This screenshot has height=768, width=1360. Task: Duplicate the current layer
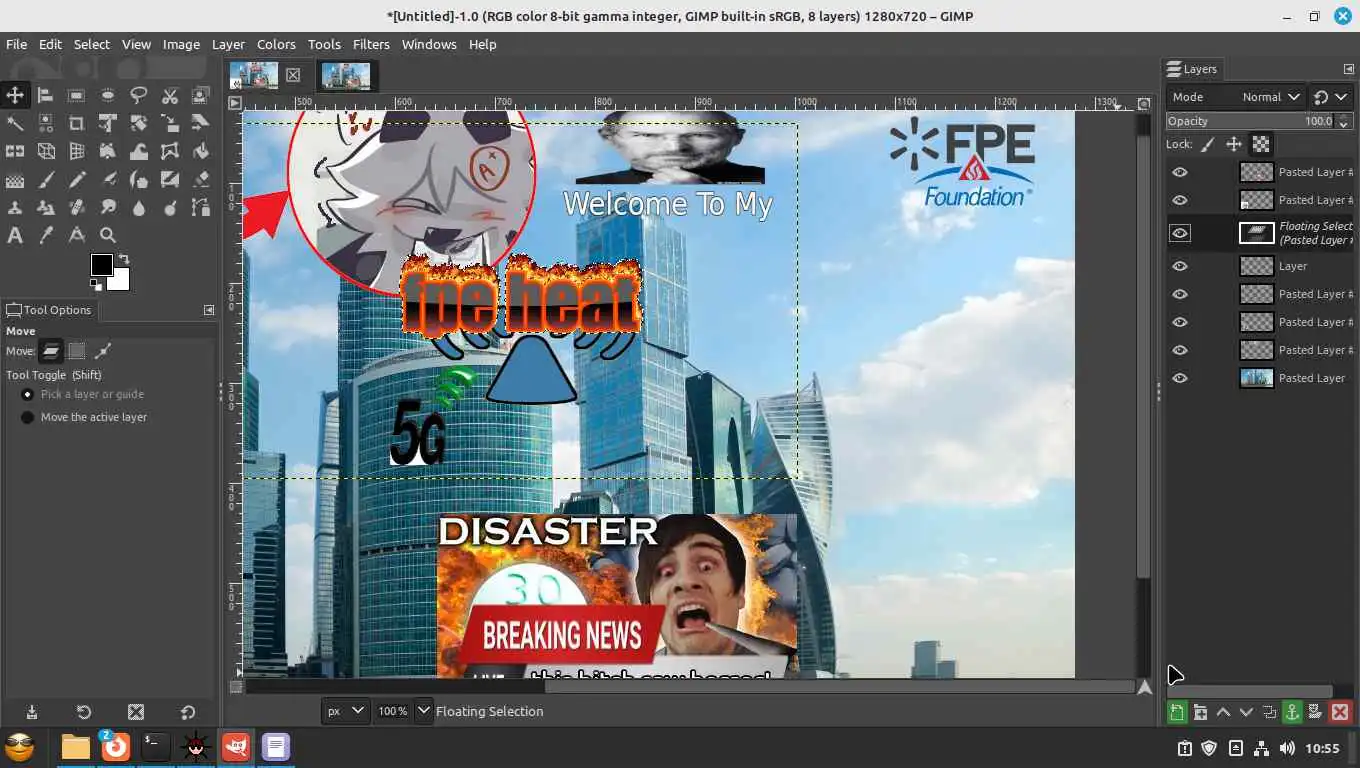pos(1269,712)
